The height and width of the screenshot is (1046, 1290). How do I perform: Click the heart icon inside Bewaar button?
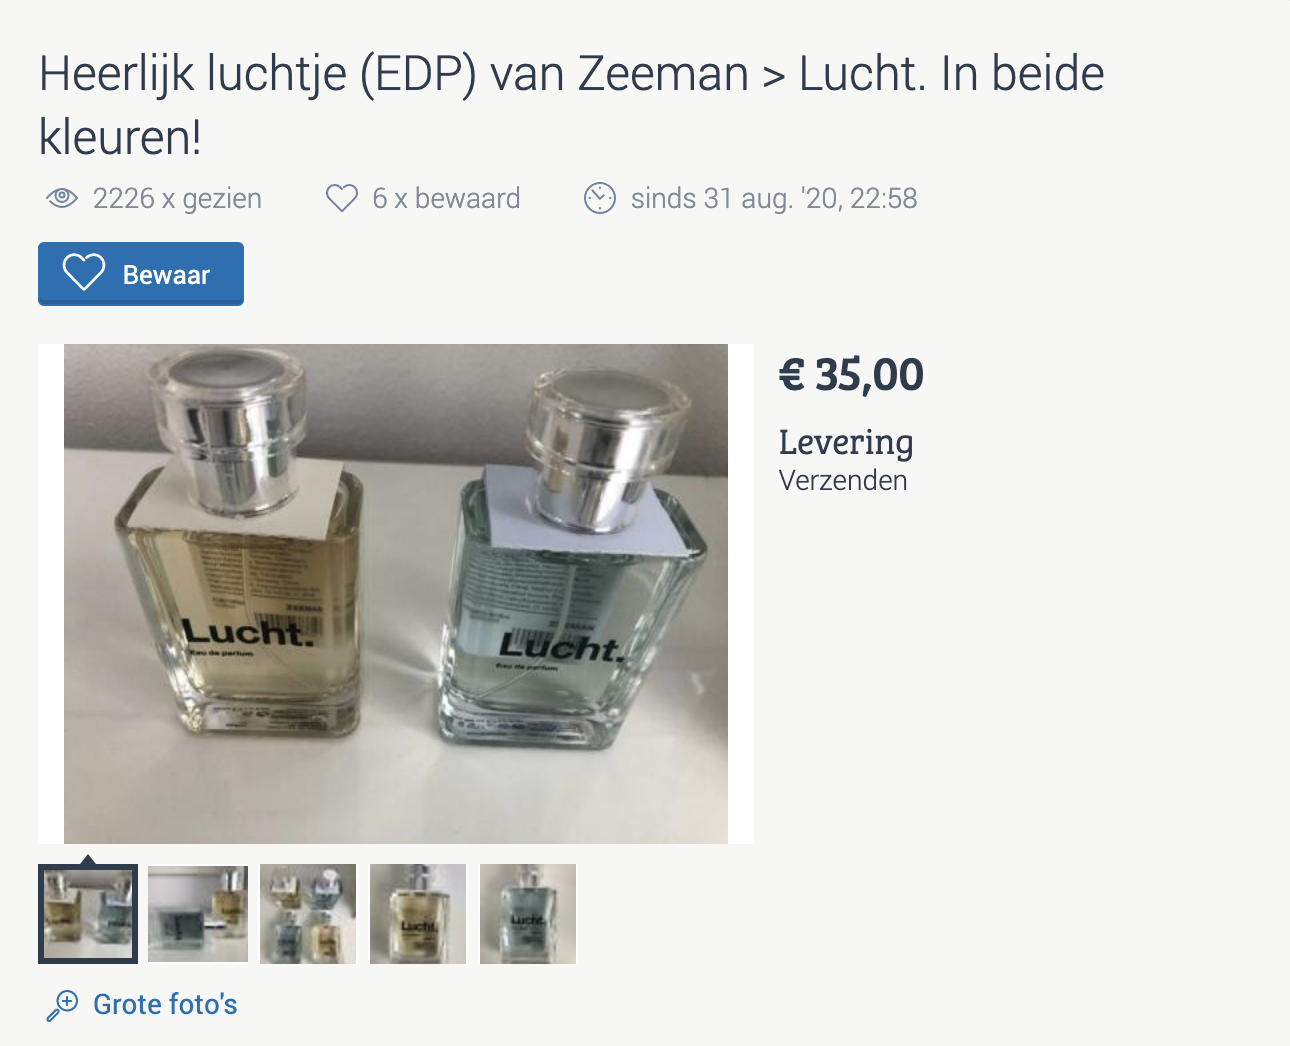point(84,272)
